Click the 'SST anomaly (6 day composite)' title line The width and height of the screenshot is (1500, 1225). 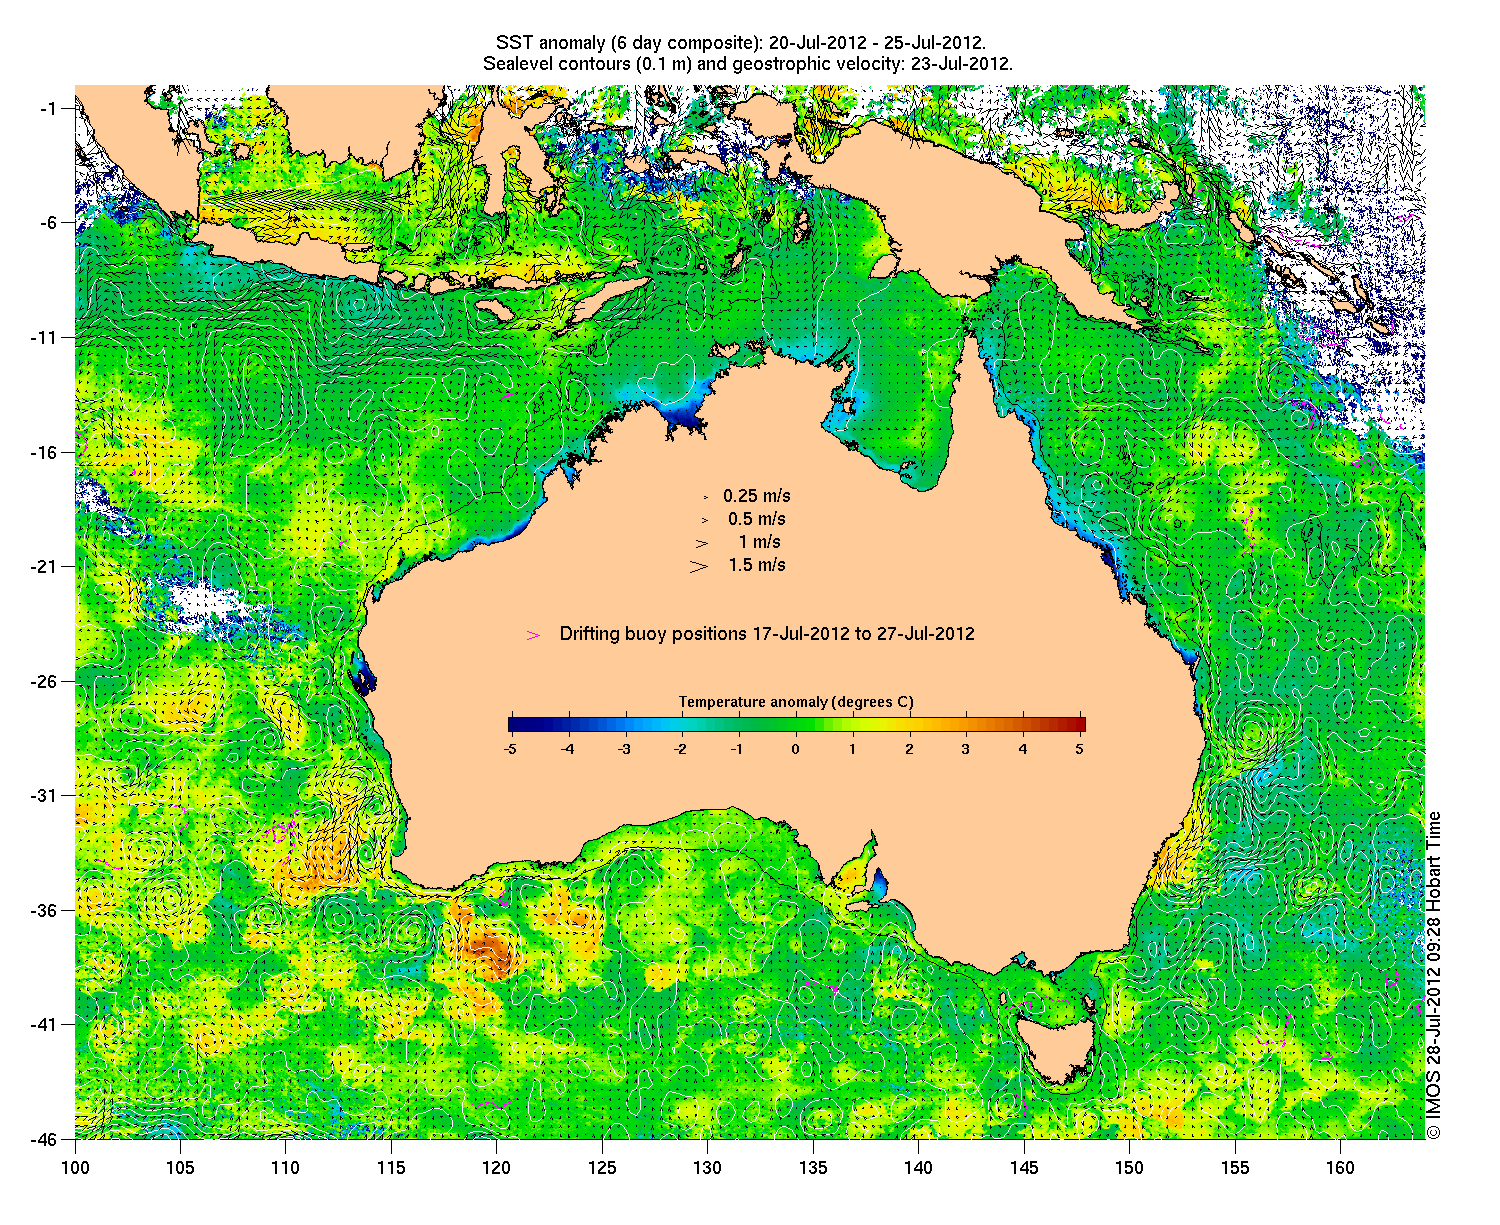[x=741, y=42]
